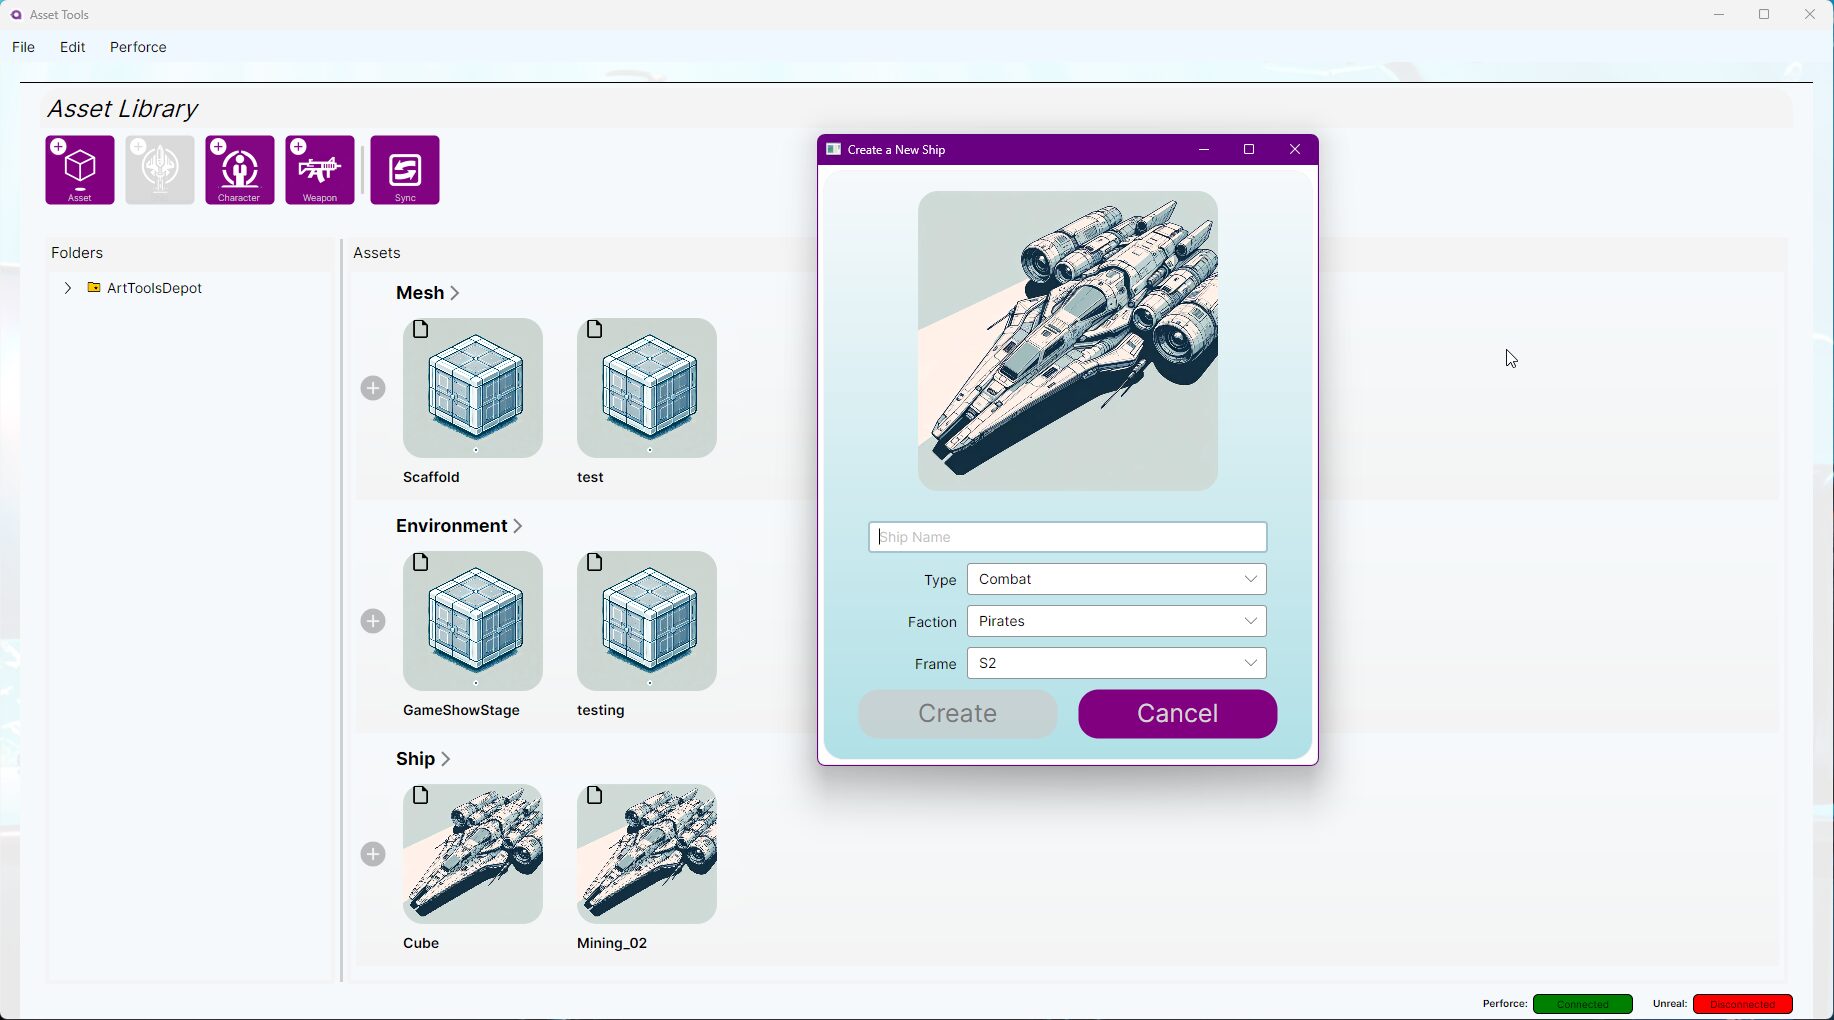
Task: Expand the ArtToolsDepot folder tree
Action: coord(67,288)
